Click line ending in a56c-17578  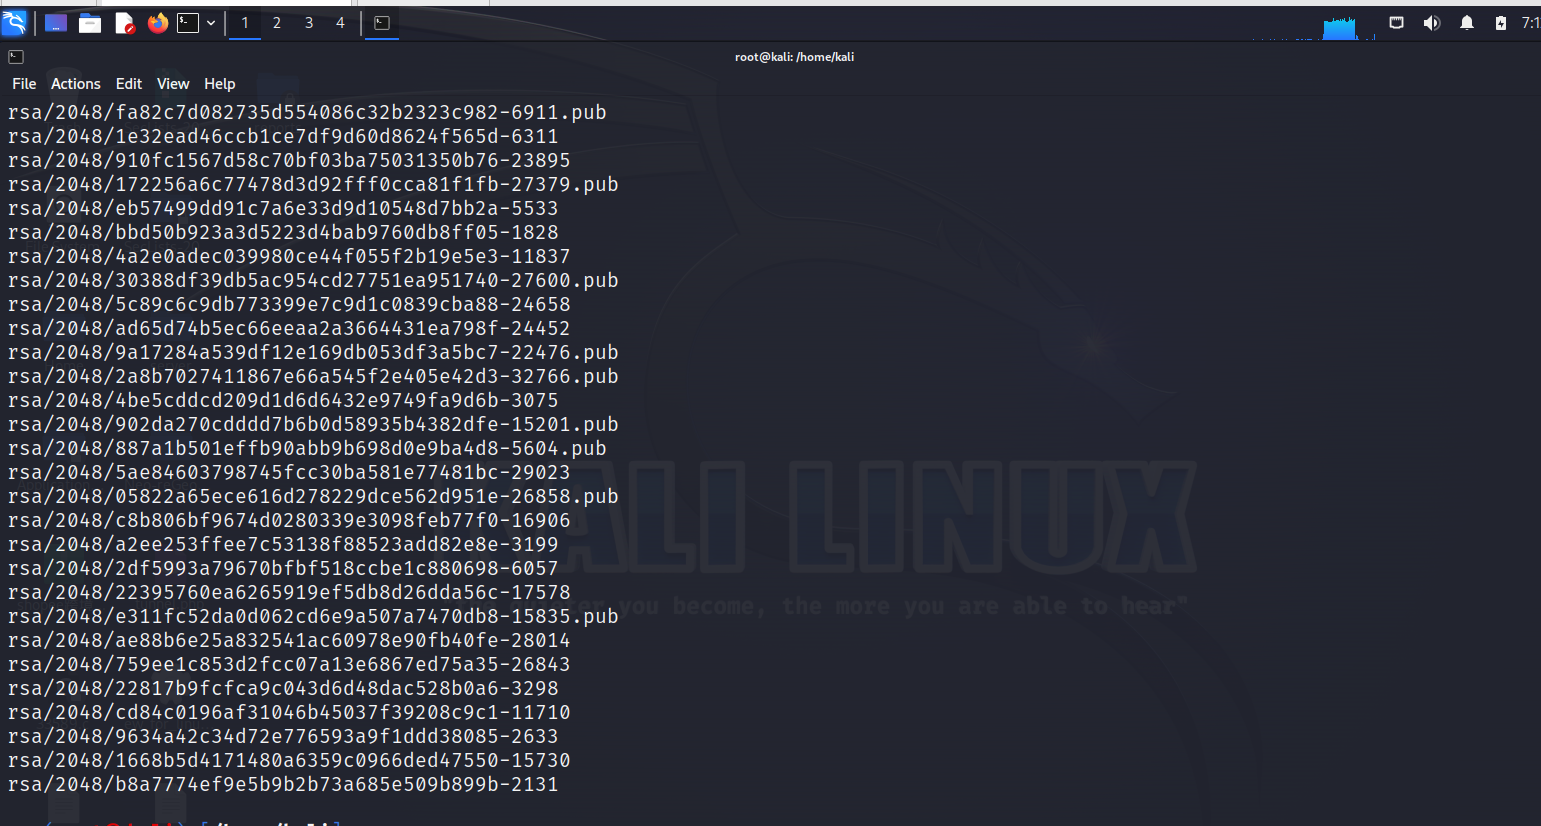[x=289, y=592]
